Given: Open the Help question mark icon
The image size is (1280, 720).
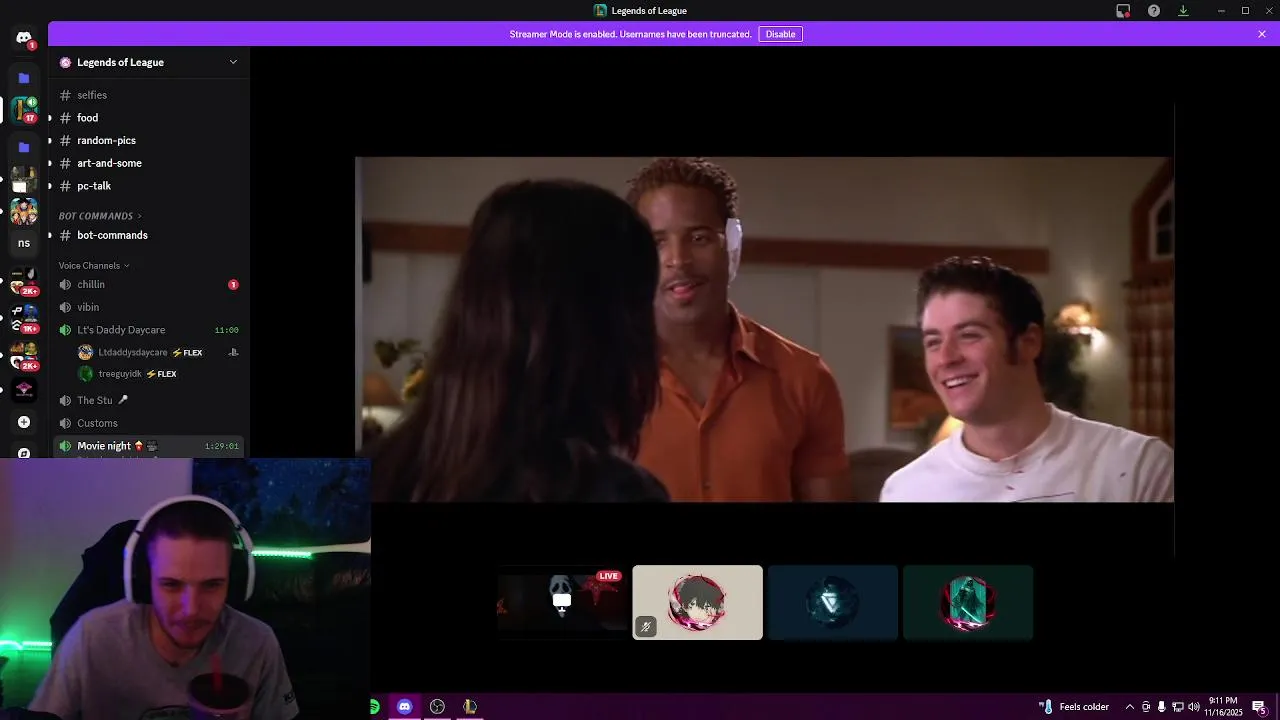Looking at the screenshot, I should (x=1154, y=11).
